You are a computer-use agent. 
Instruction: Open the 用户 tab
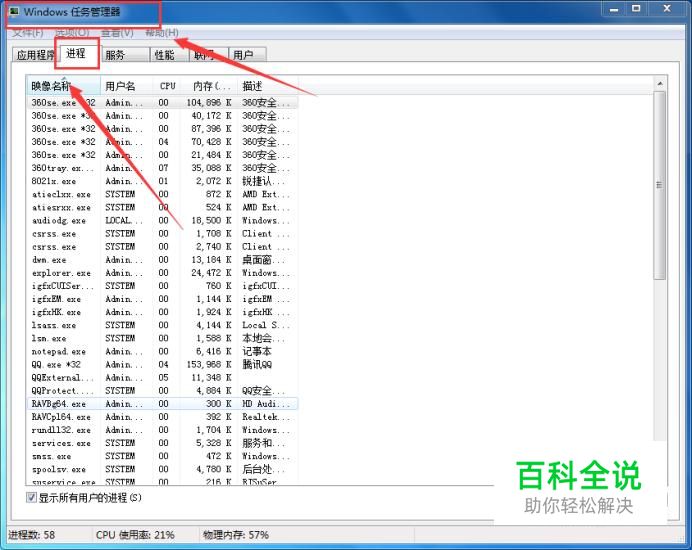[247, 55]
